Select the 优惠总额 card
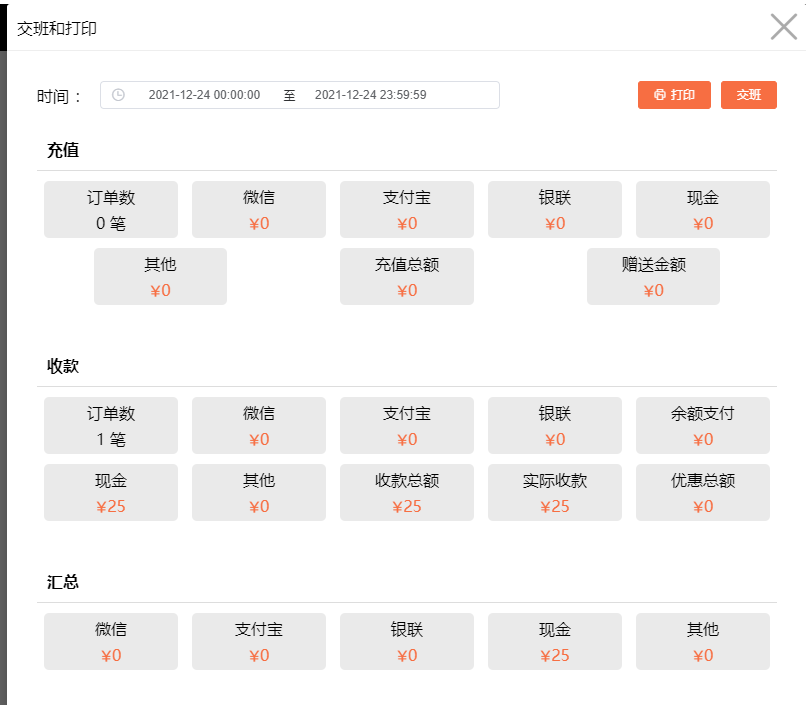This screenshot has width=806, height=705. (x=703, y=492)
